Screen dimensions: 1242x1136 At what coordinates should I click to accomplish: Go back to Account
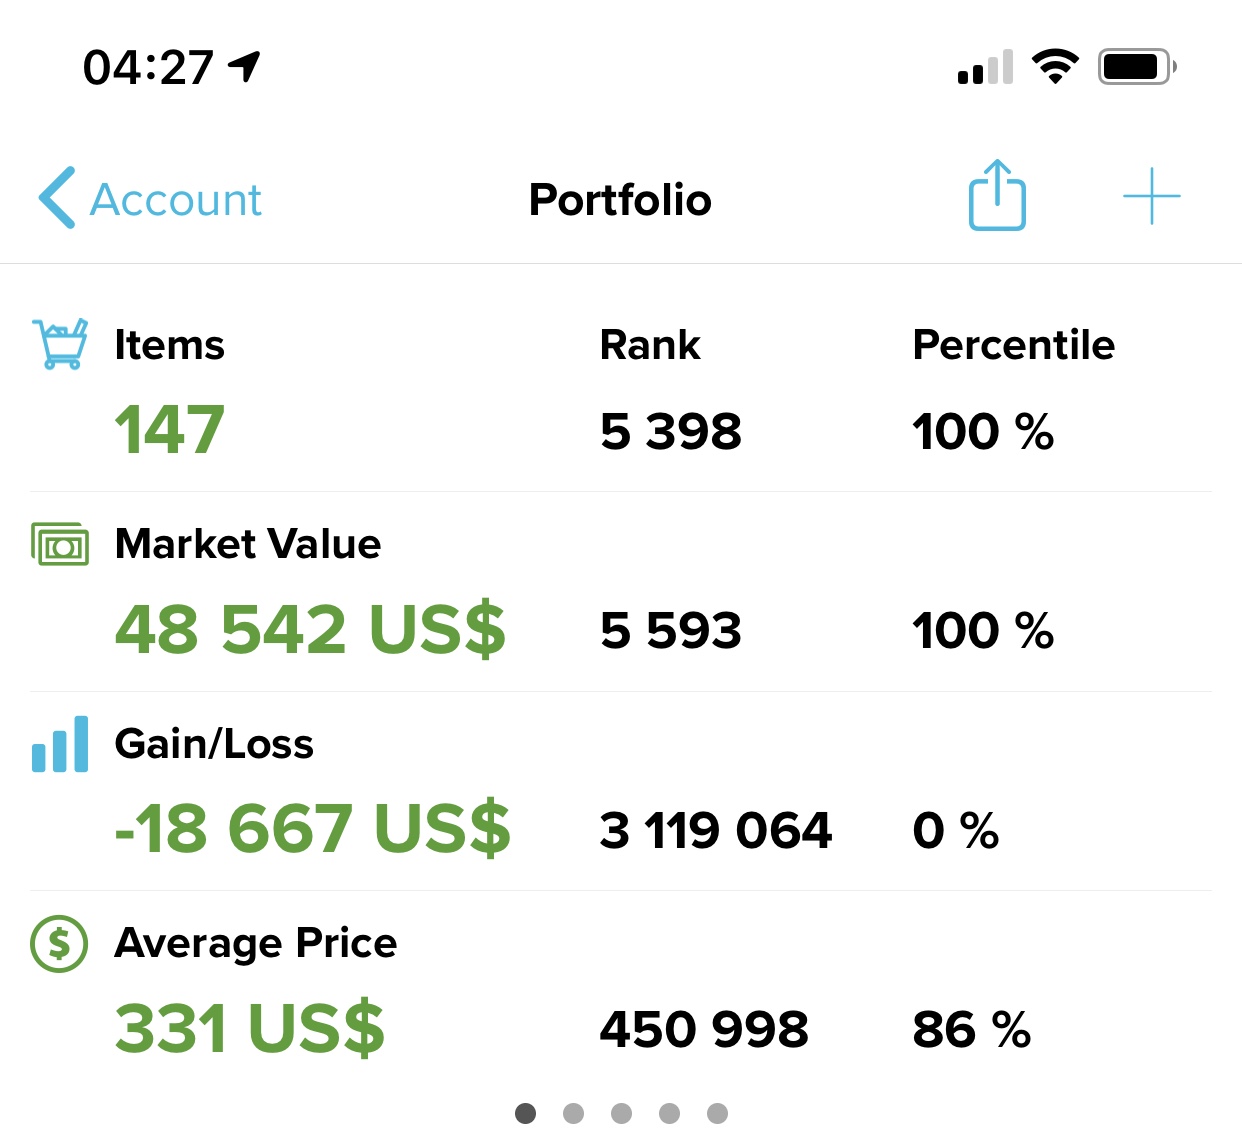point(176,199)
